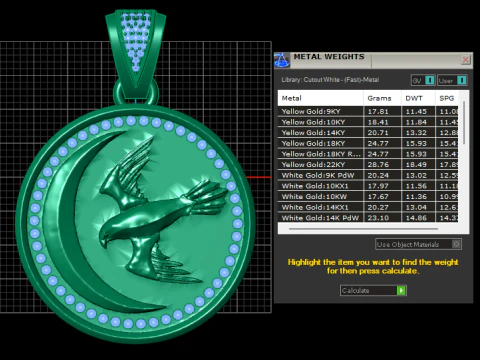Close the Metal Weights dialog
The image size is (480, 360).
pyautogui.click(x=465, y=60)
